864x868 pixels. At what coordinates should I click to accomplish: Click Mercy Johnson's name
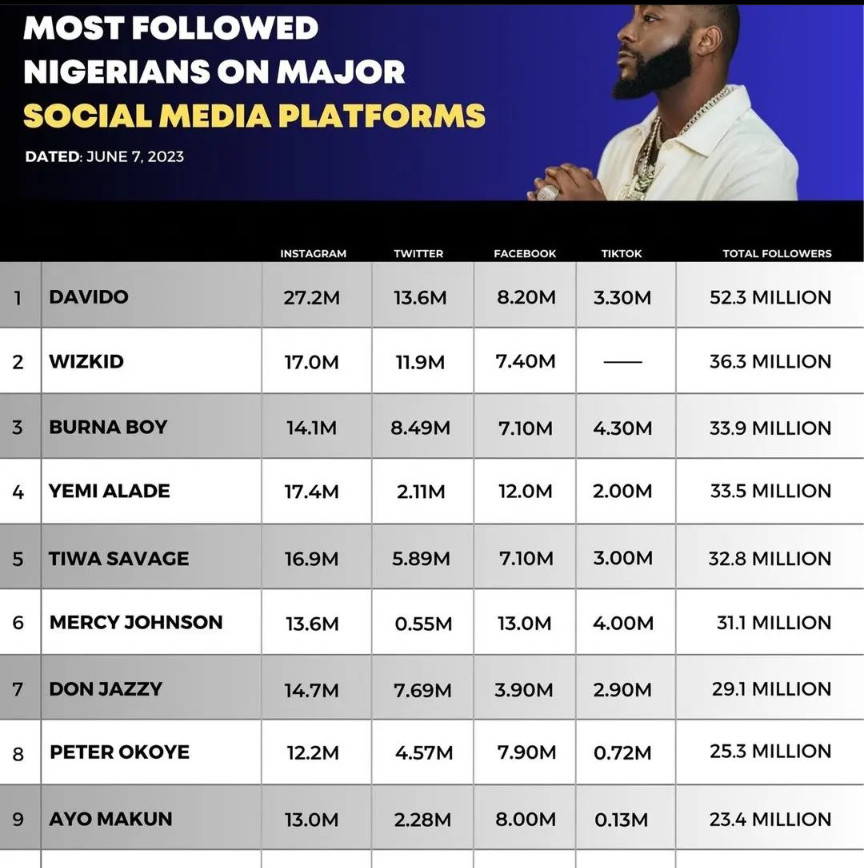136,622
